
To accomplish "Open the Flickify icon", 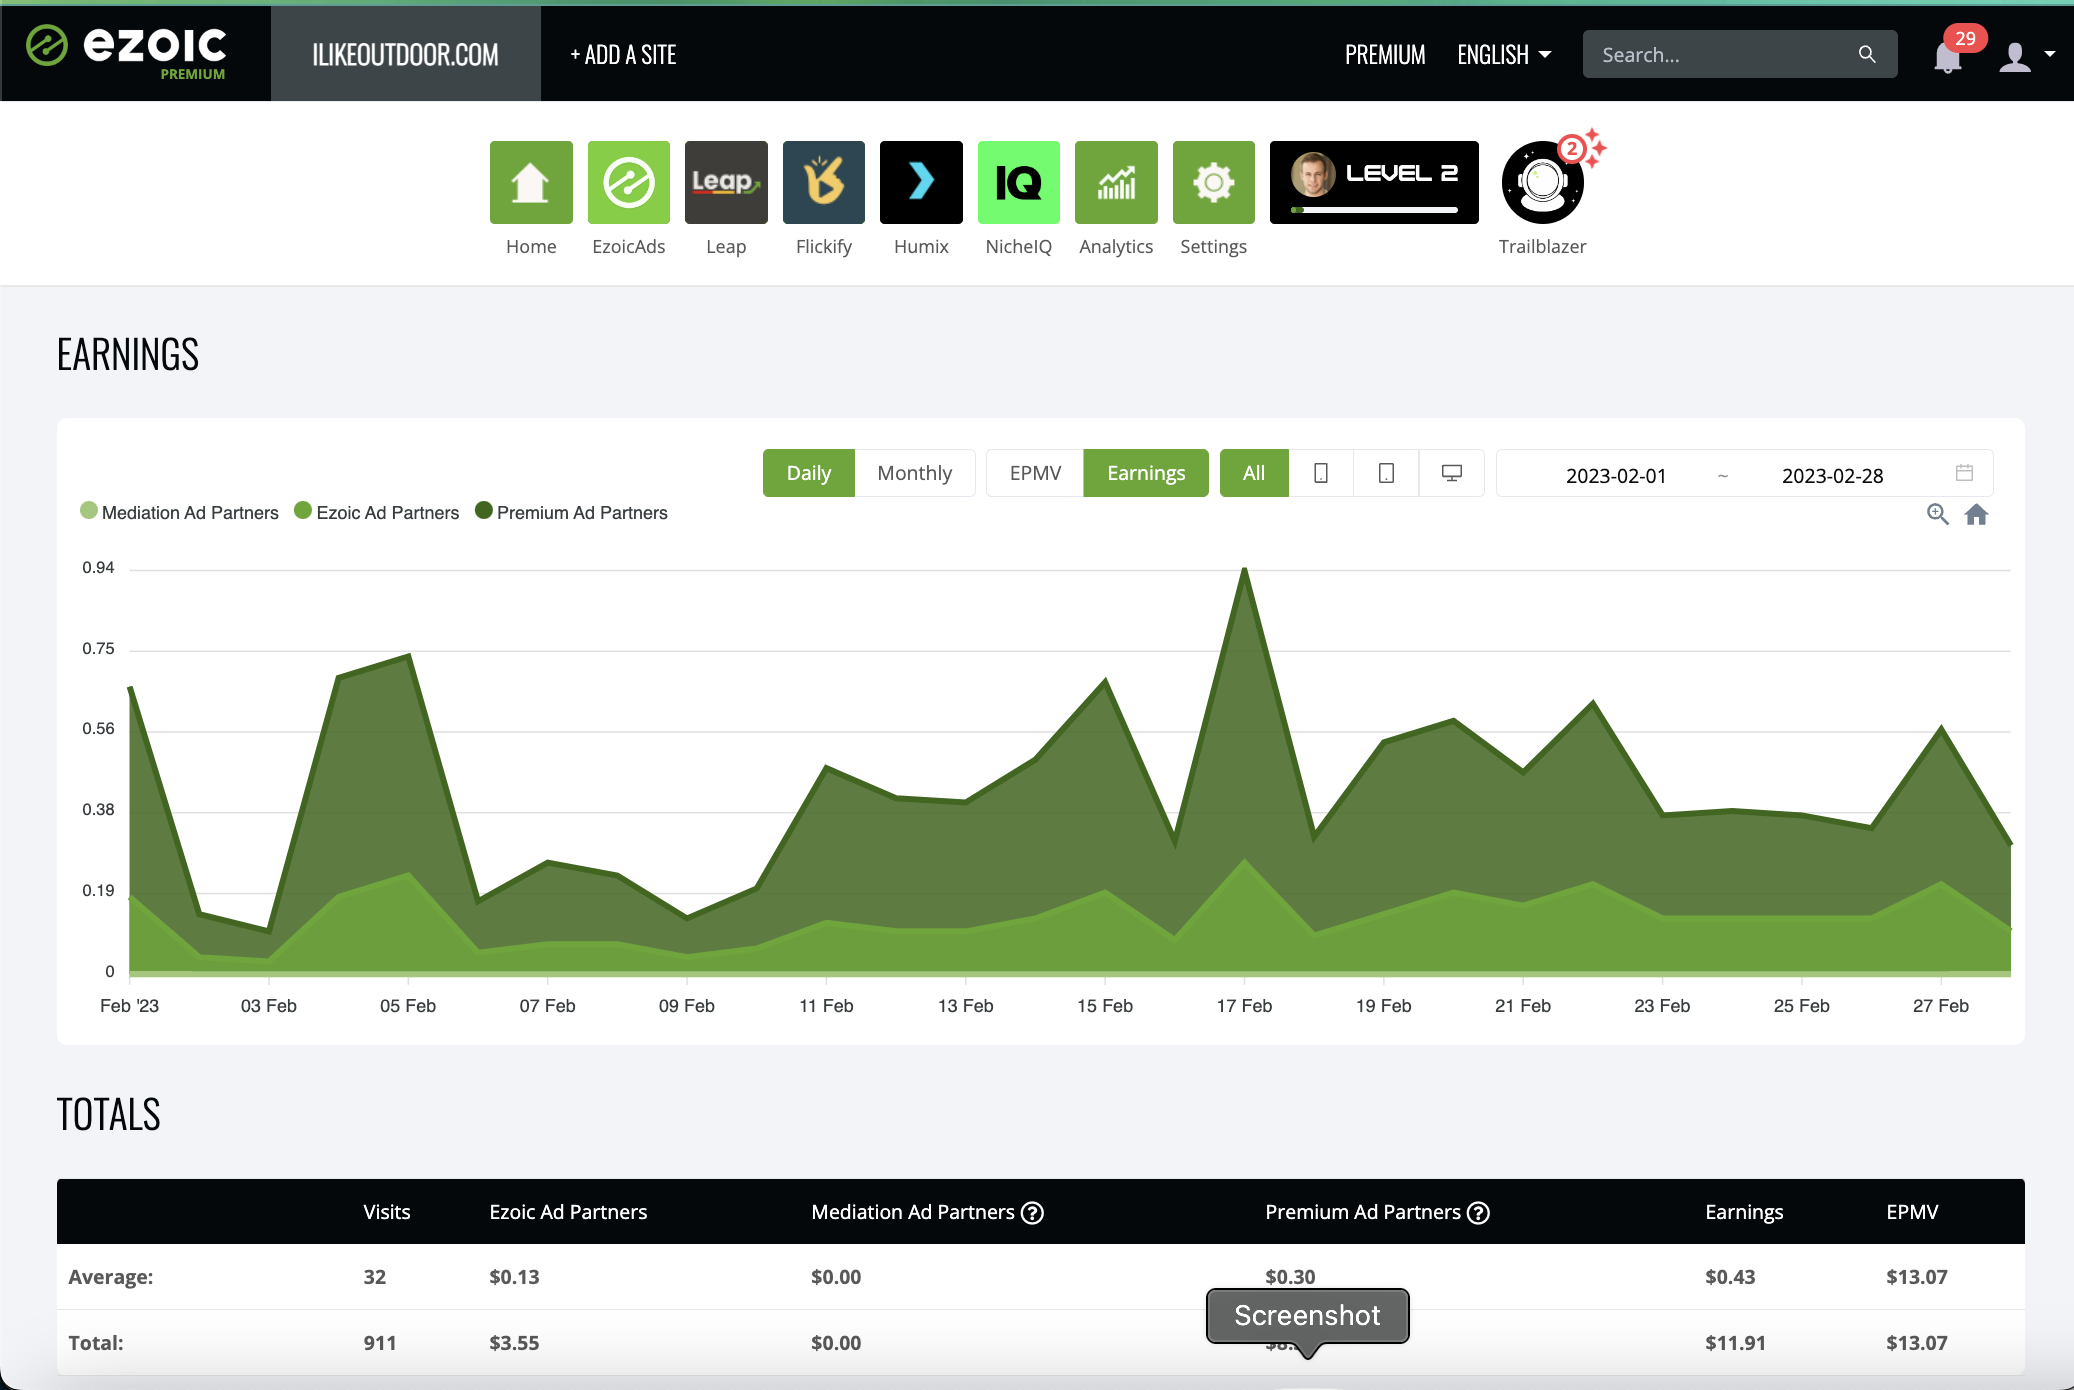I will click(824, 182).
